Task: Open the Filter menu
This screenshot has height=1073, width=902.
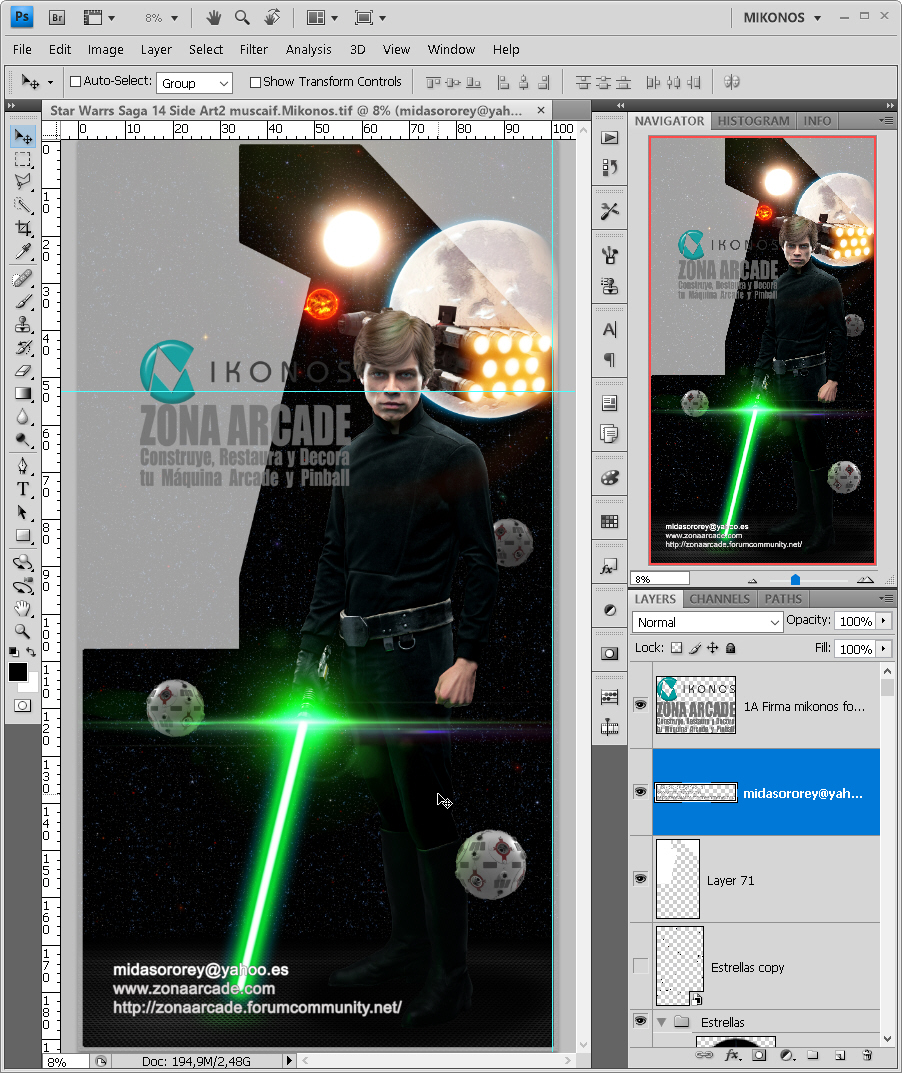Action: pos(253,49)
